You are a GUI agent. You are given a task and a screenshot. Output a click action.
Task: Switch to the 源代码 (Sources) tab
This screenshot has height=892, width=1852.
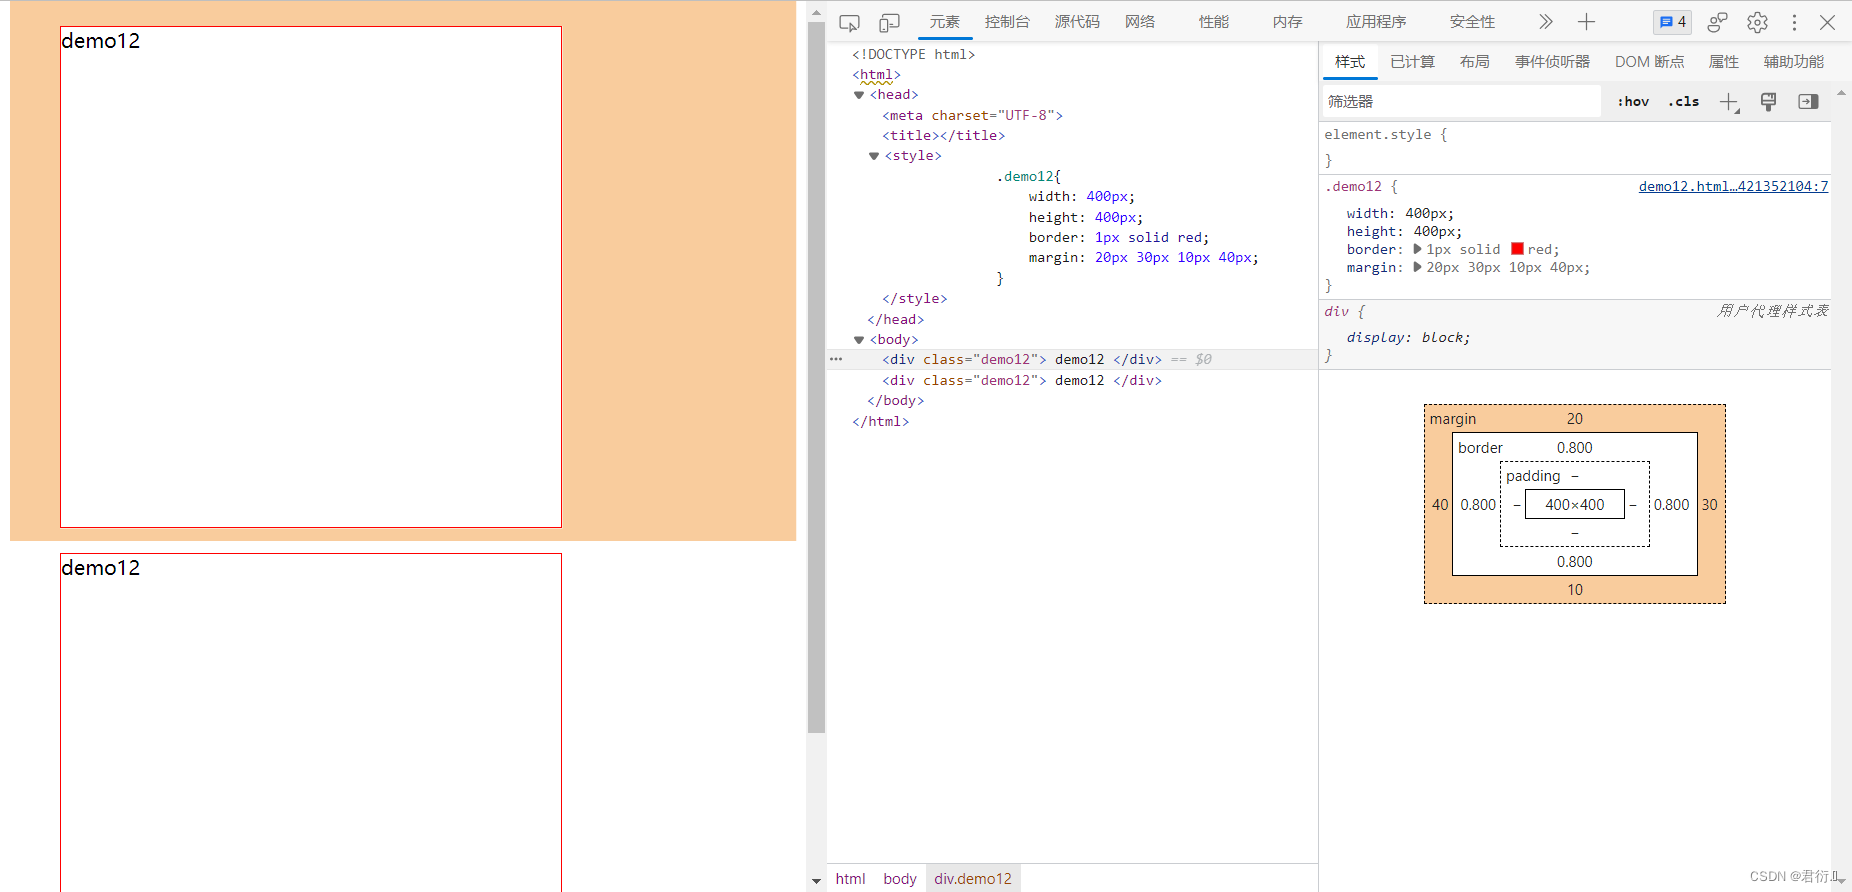click(1077, 22)
